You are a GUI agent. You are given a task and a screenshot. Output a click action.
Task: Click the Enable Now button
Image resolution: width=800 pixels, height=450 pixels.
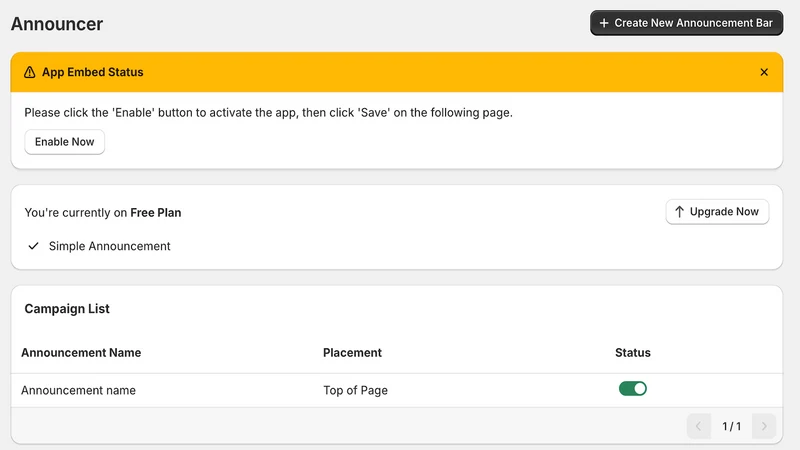tap(65, 142)
